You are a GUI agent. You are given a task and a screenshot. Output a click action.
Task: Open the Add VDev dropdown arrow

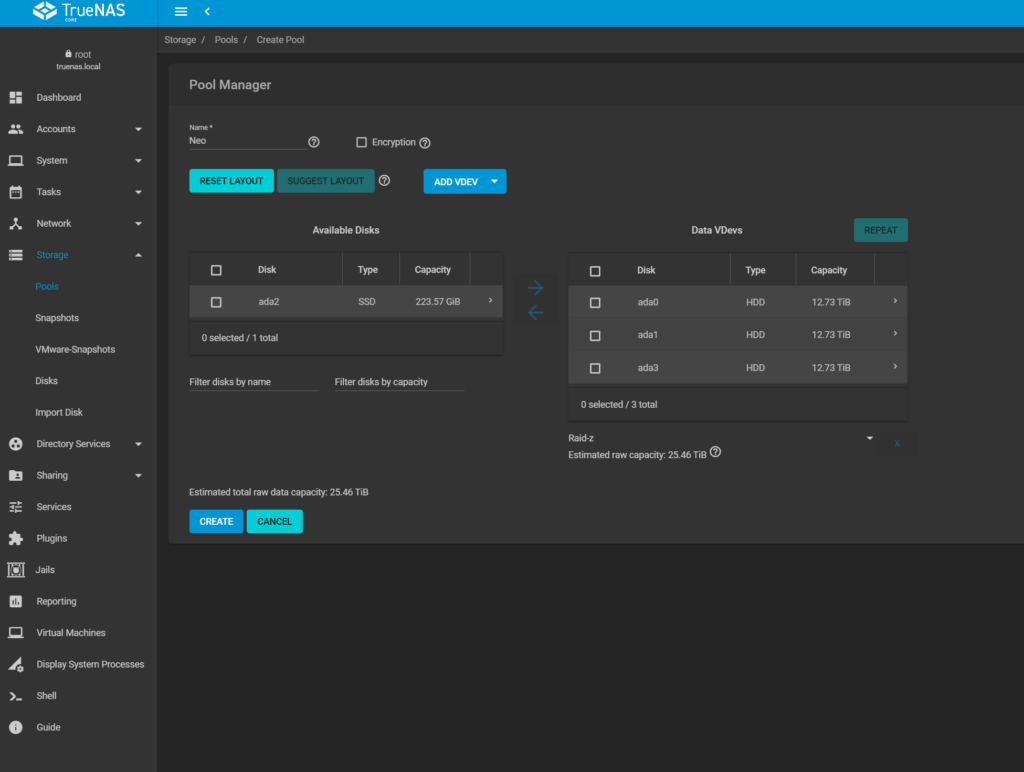click(x=494, y=181)
